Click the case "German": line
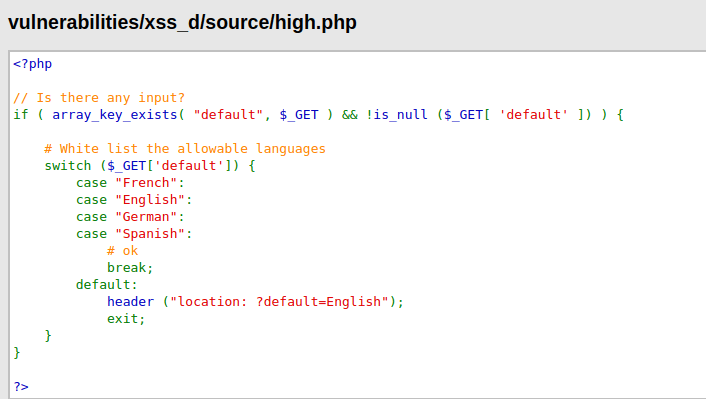This screenshot has width=706, height=399. coord(130,217)
